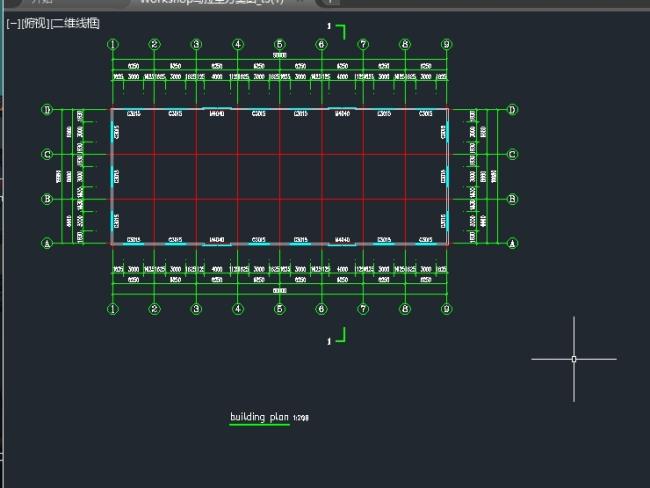Click the new drawing plus tab button
This screenshot has width=650, height=488.
[x=332, y=2]
